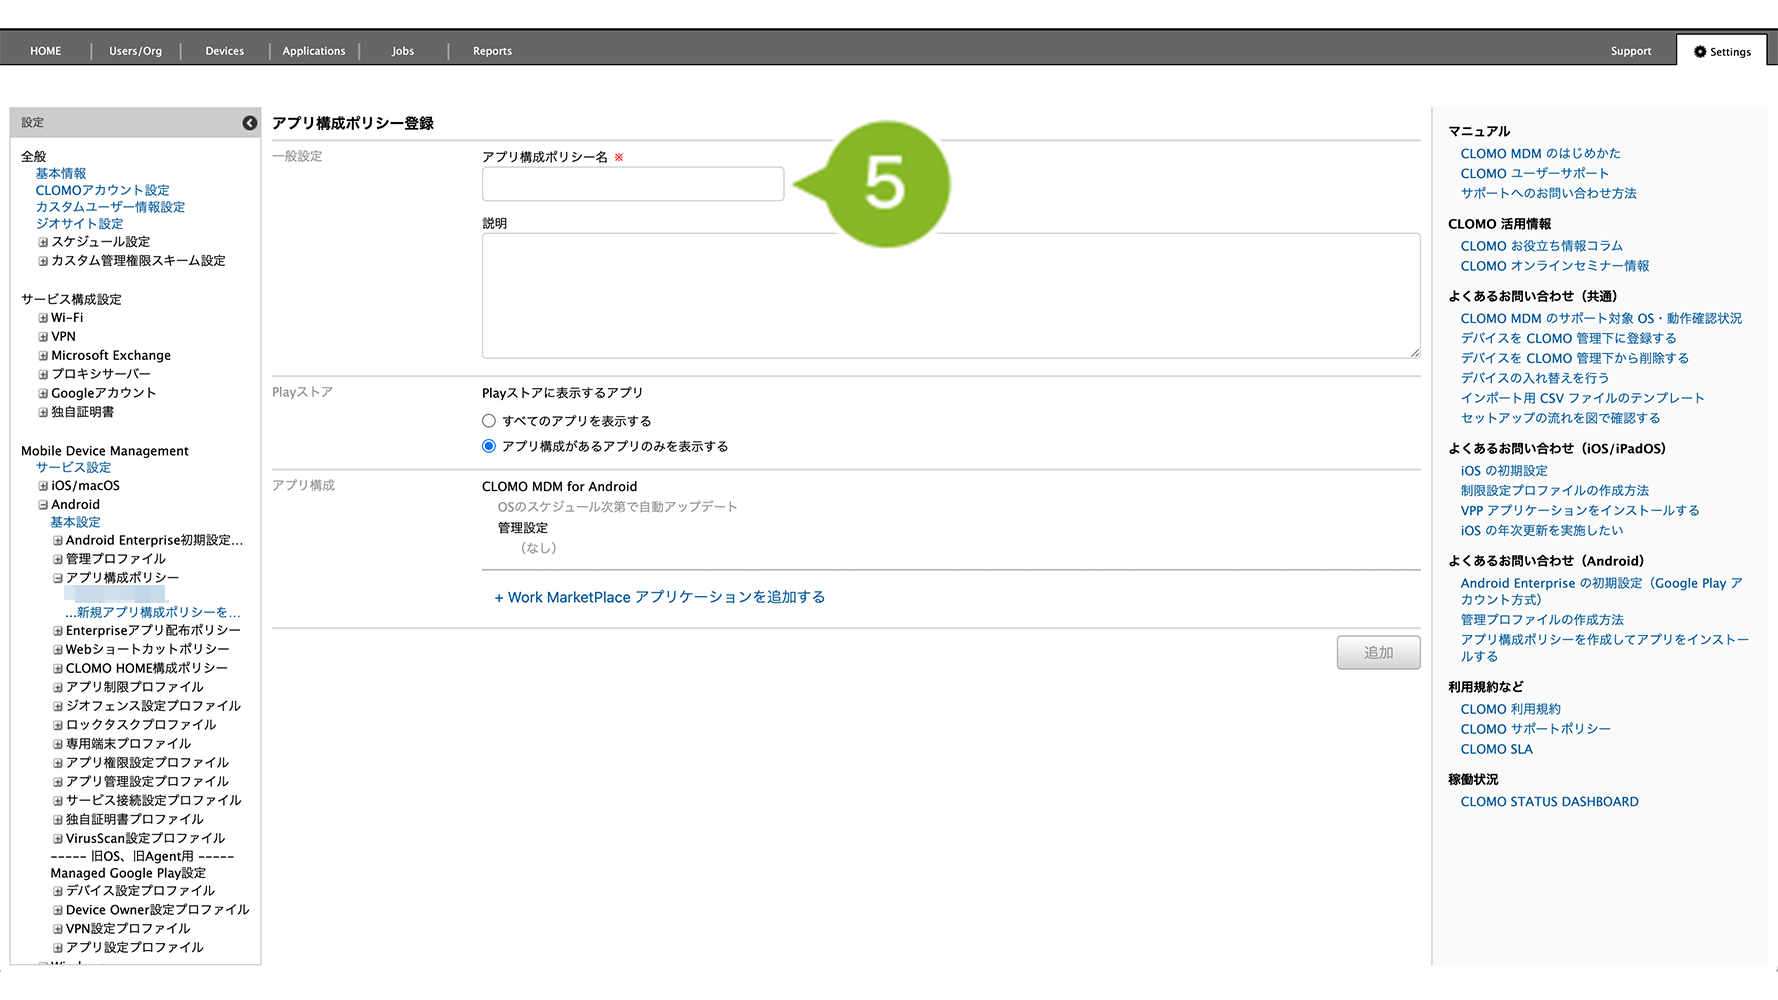Image resolution: width=1778 pixels, height=1000 pixels.
Task: Expand 管理プロファイル tree node
Action: (58, 559)
